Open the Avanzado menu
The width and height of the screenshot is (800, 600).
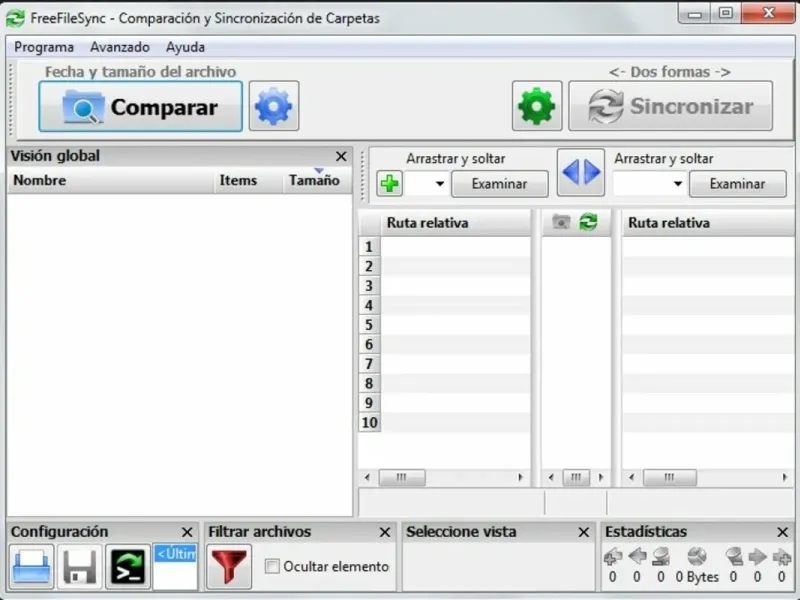120,47
